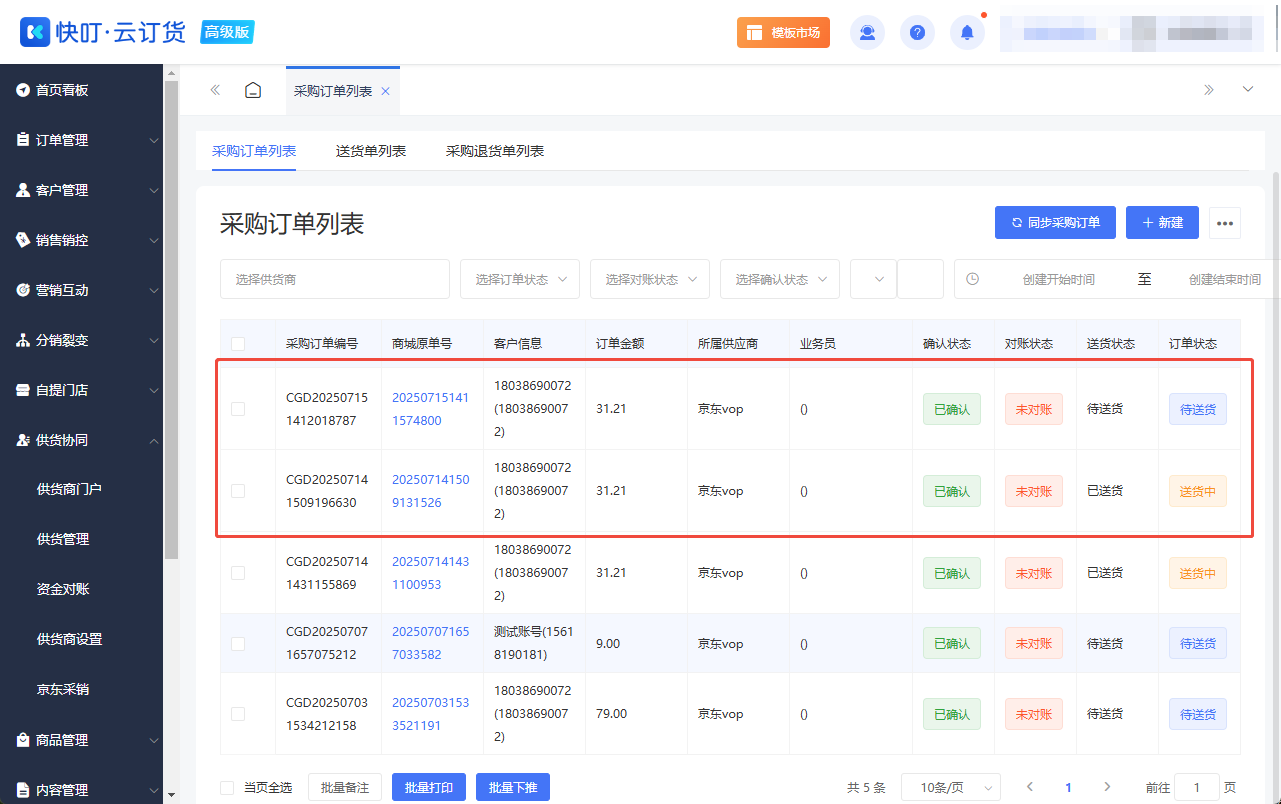This screenshot has width=1281, height=804.
Task: Open 京东采销 submenu item
Action: [x=63, y=689]
